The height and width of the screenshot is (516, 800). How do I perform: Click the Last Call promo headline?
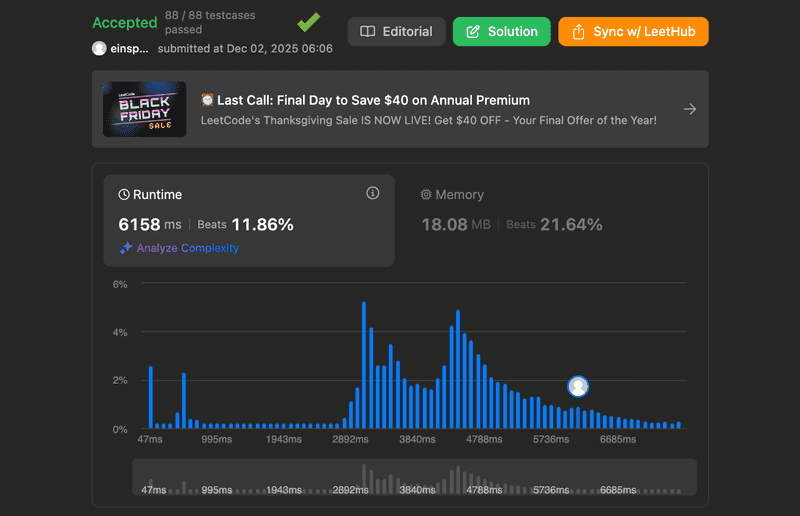[x=365, y=100]
